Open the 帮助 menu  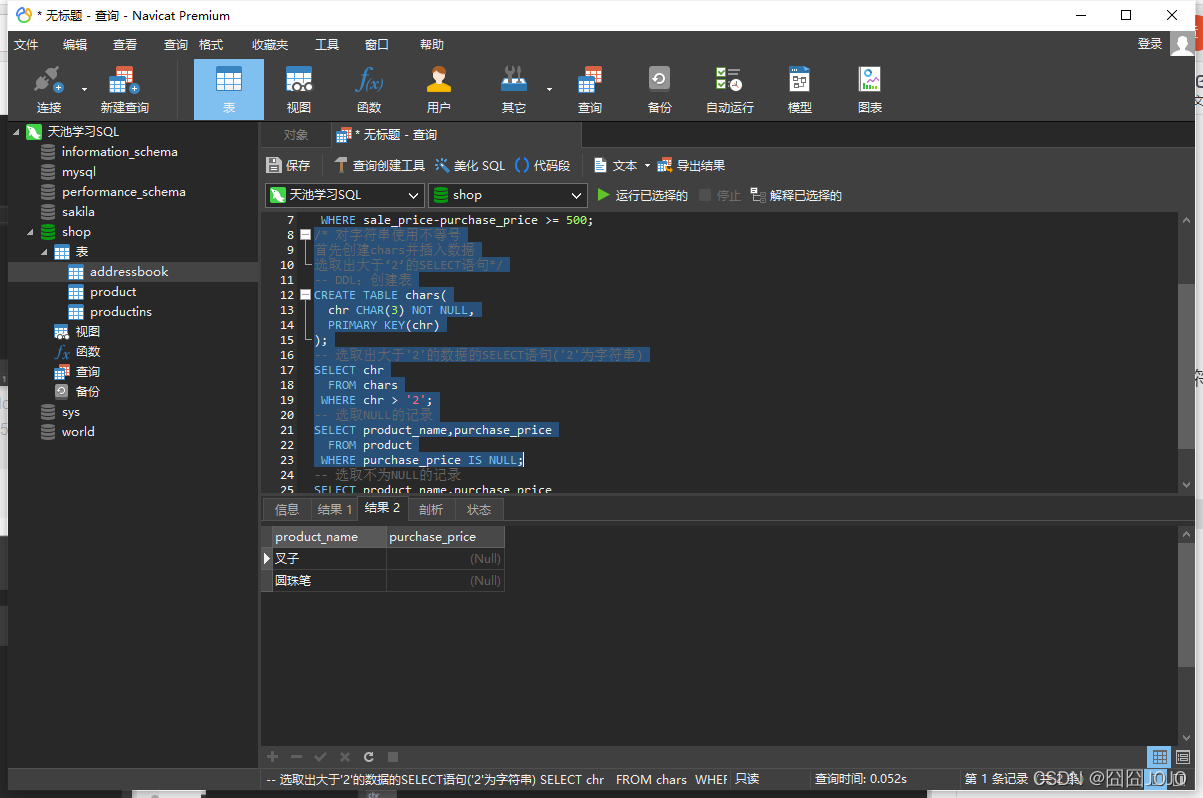click(432, 45)
